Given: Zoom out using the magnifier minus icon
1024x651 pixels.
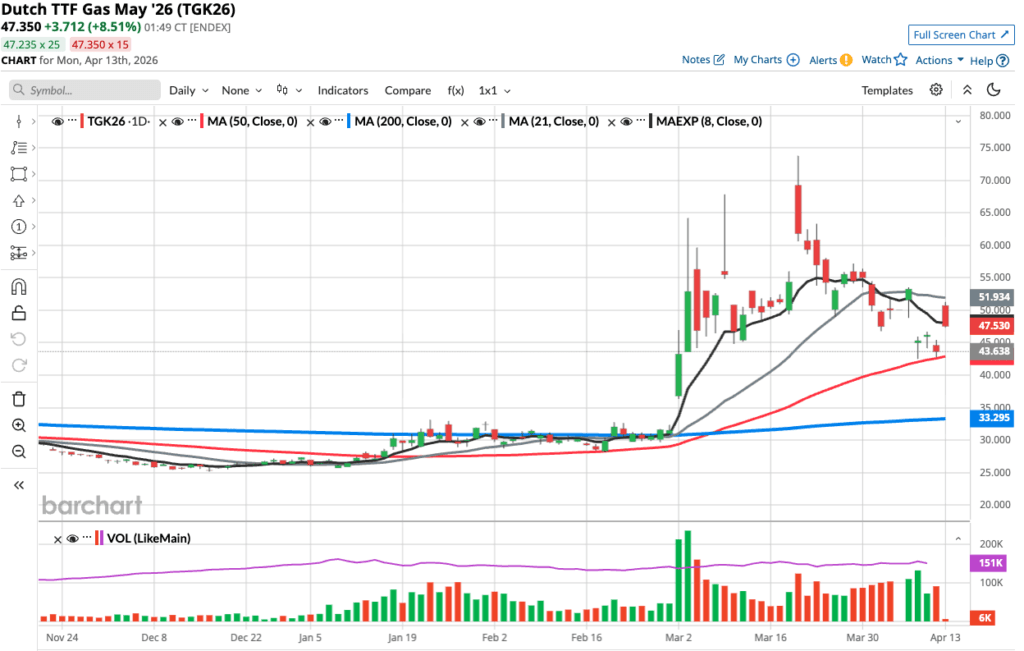Looking at the screenshot, I should coord(18,451).
